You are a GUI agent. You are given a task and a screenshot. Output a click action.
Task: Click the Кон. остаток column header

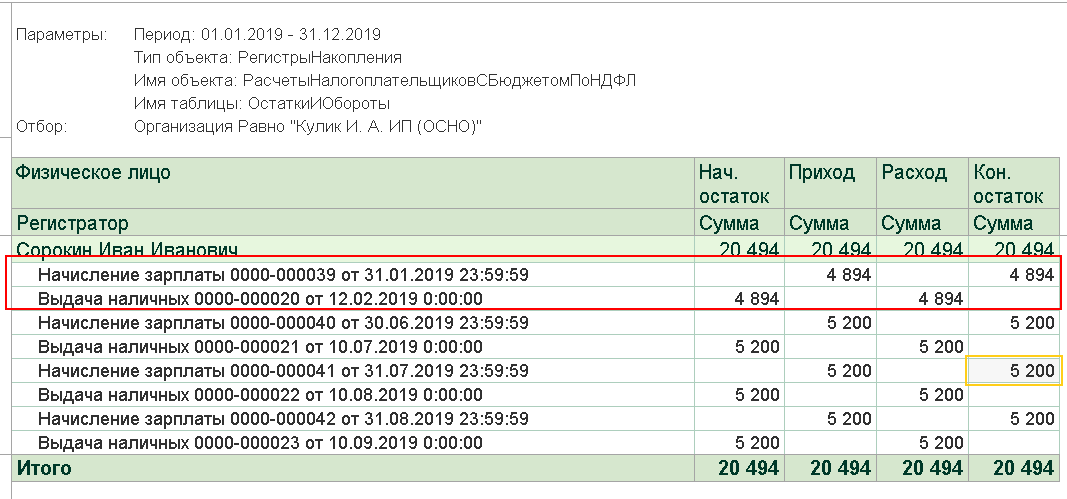coord(1014,183)
